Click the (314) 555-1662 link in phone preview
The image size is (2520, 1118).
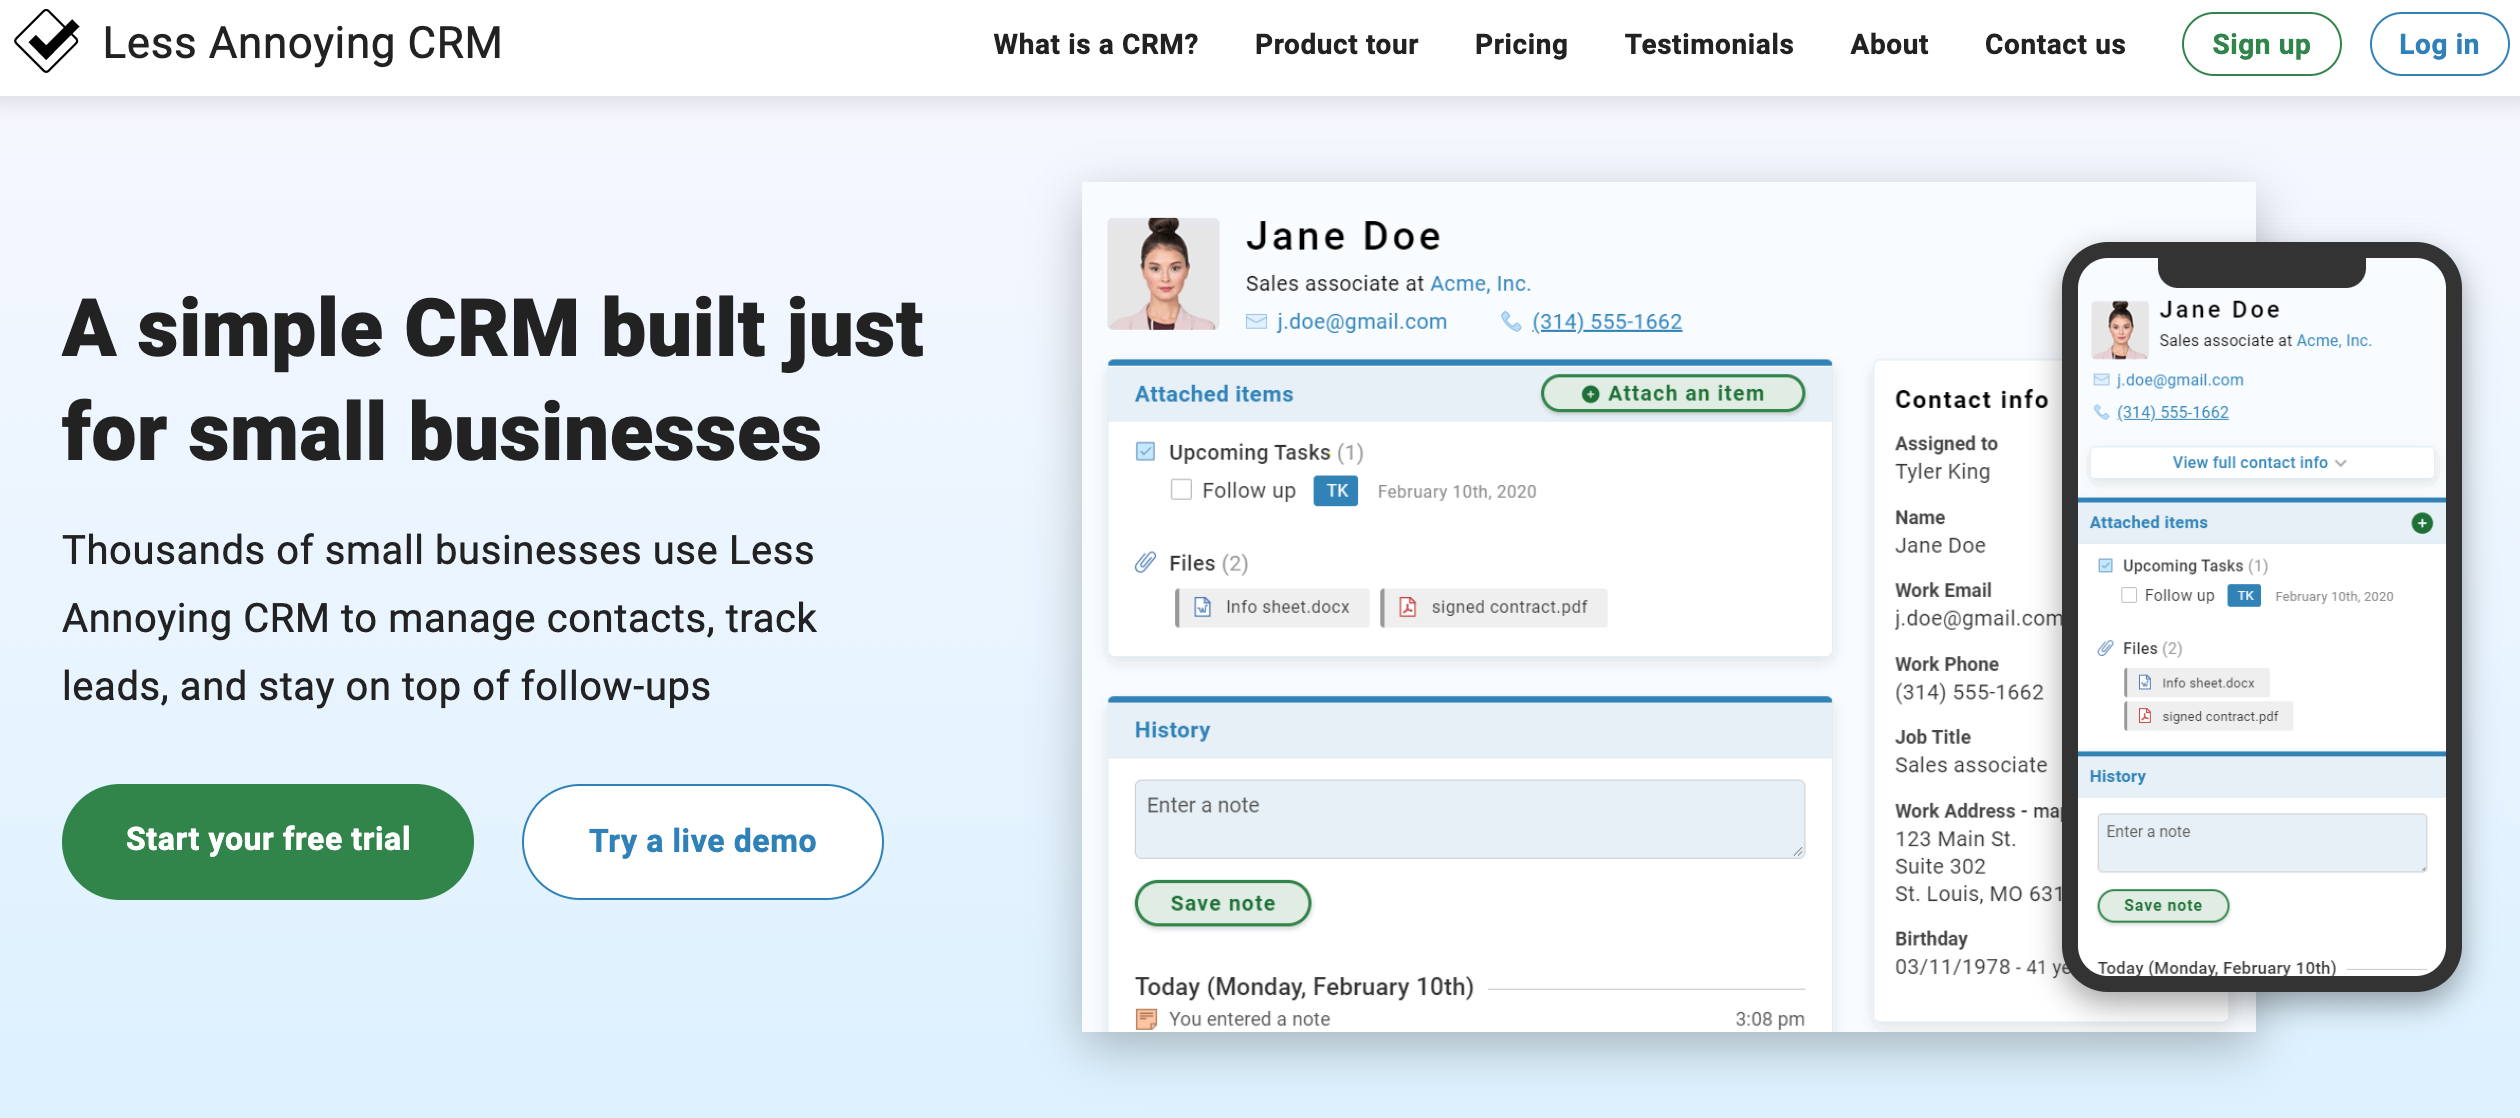pos(2173,412)
